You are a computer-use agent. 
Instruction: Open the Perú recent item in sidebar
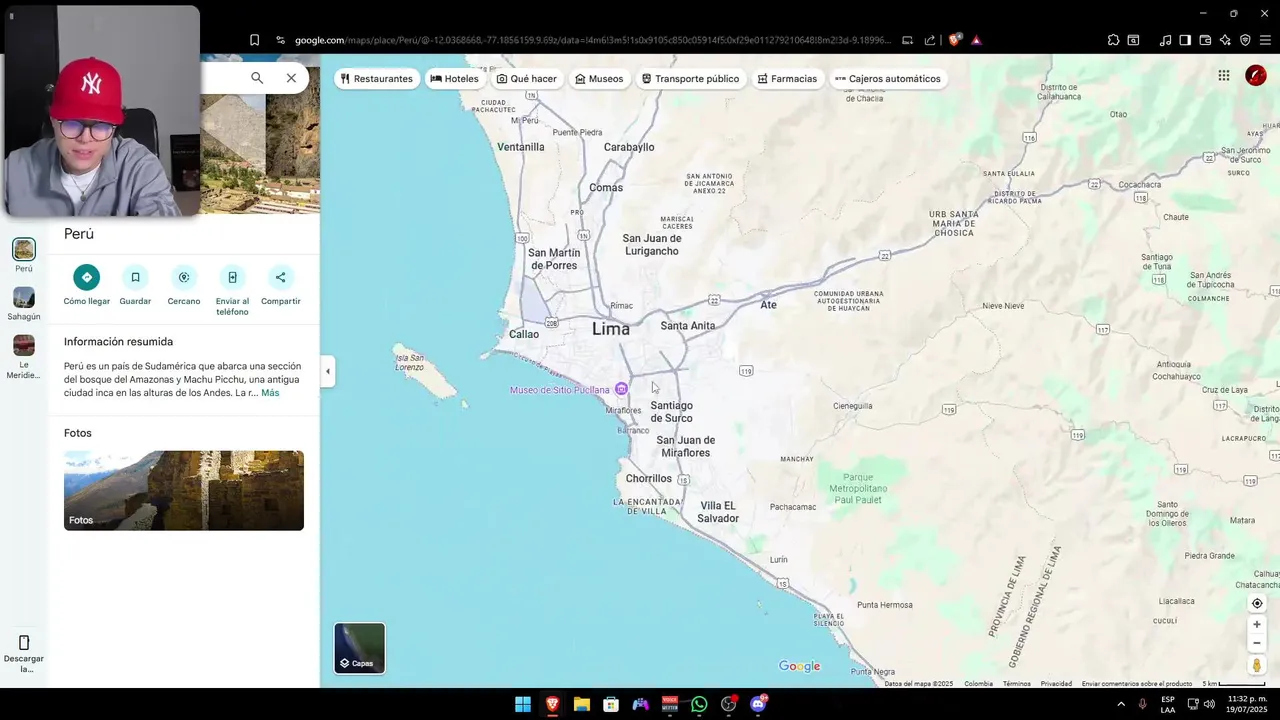point(24,255)
